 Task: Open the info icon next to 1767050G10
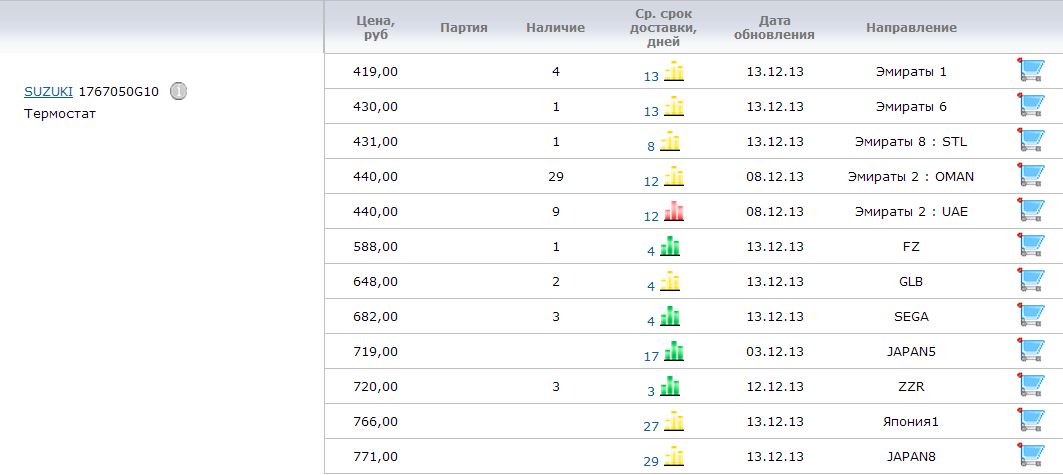tap(178, 91)
